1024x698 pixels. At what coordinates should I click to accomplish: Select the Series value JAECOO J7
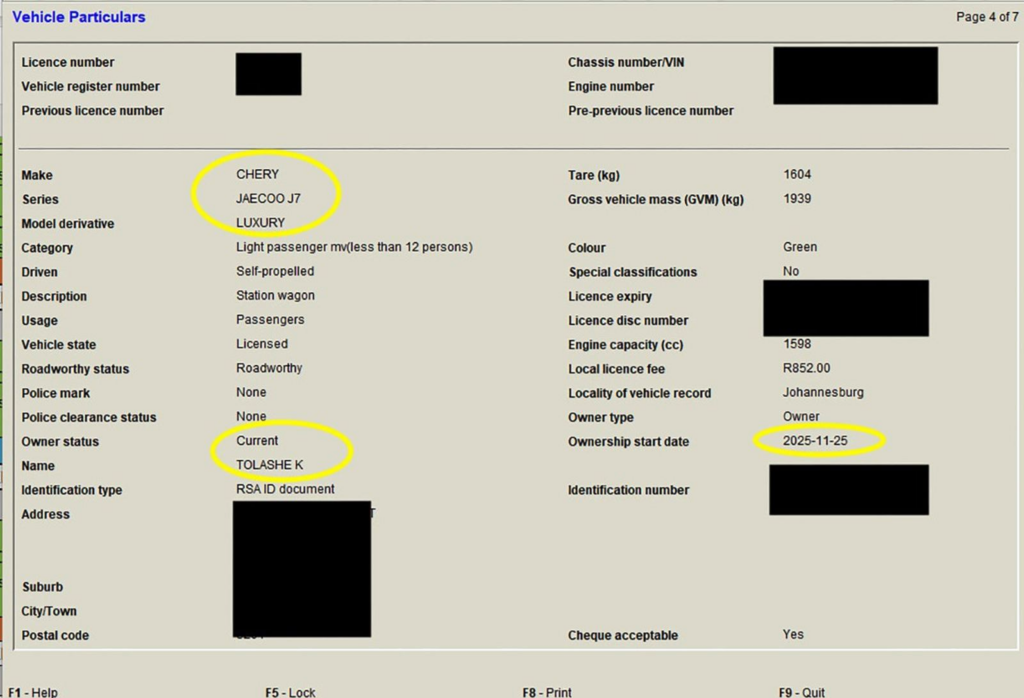pos(268,199)
